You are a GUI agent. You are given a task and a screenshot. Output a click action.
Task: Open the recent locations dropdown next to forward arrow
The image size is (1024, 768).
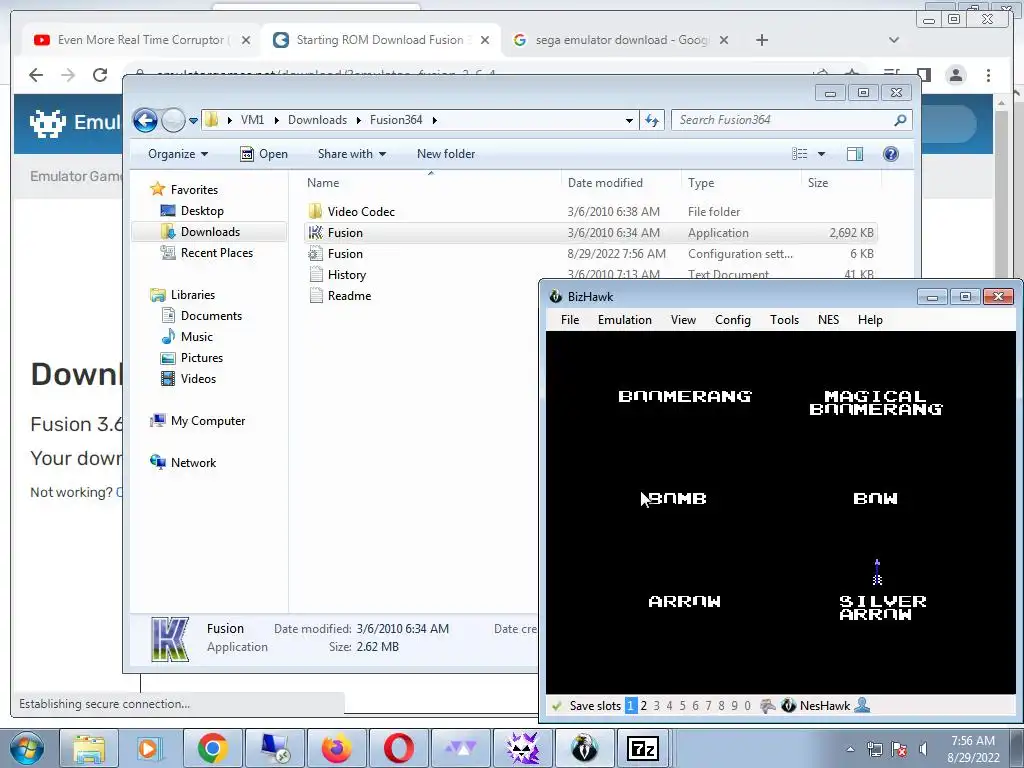[x=193, y=121]
